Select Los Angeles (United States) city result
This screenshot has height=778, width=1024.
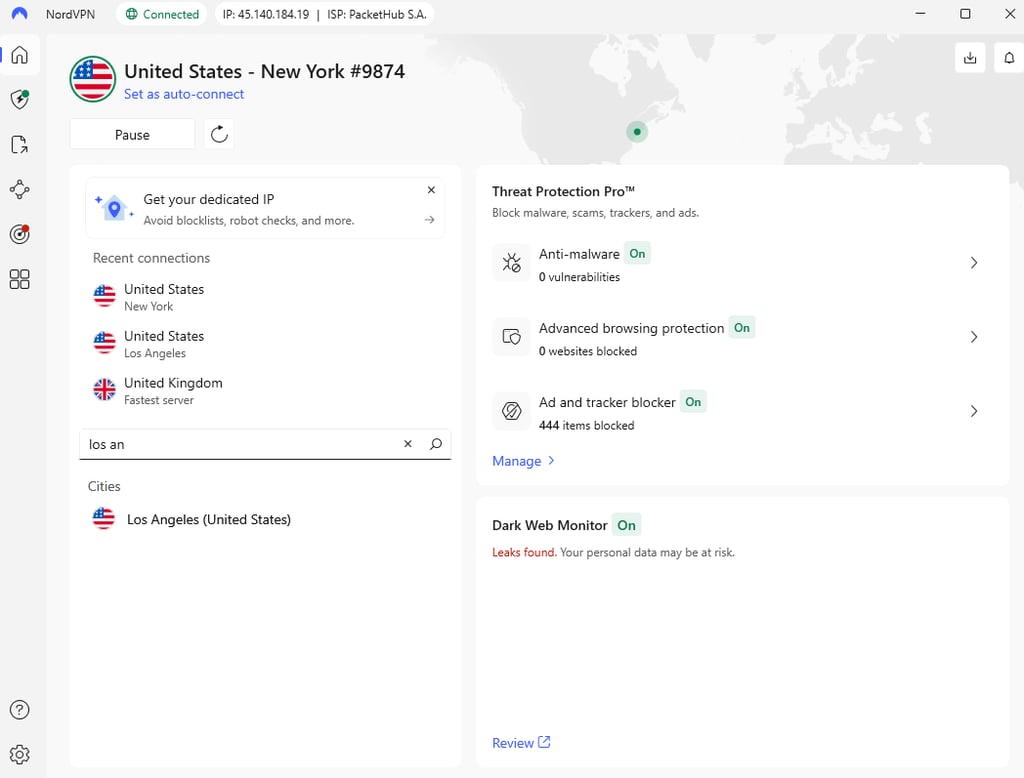point(265,519)
